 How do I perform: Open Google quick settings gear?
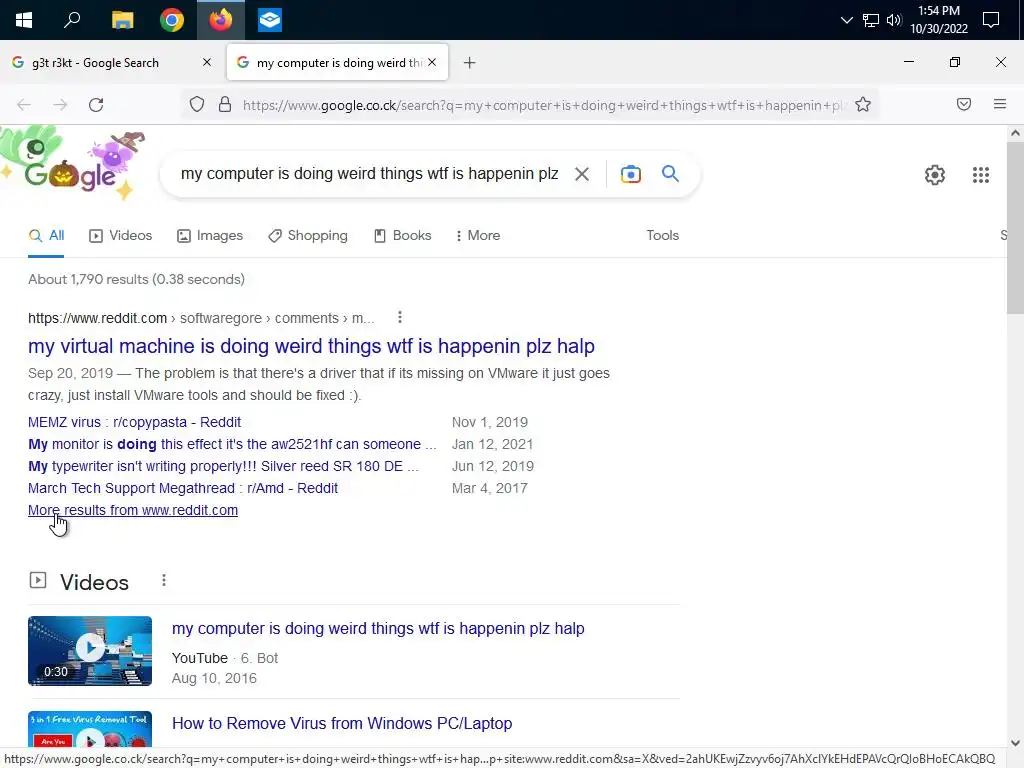pyautogui.click(x=935, y=175)
